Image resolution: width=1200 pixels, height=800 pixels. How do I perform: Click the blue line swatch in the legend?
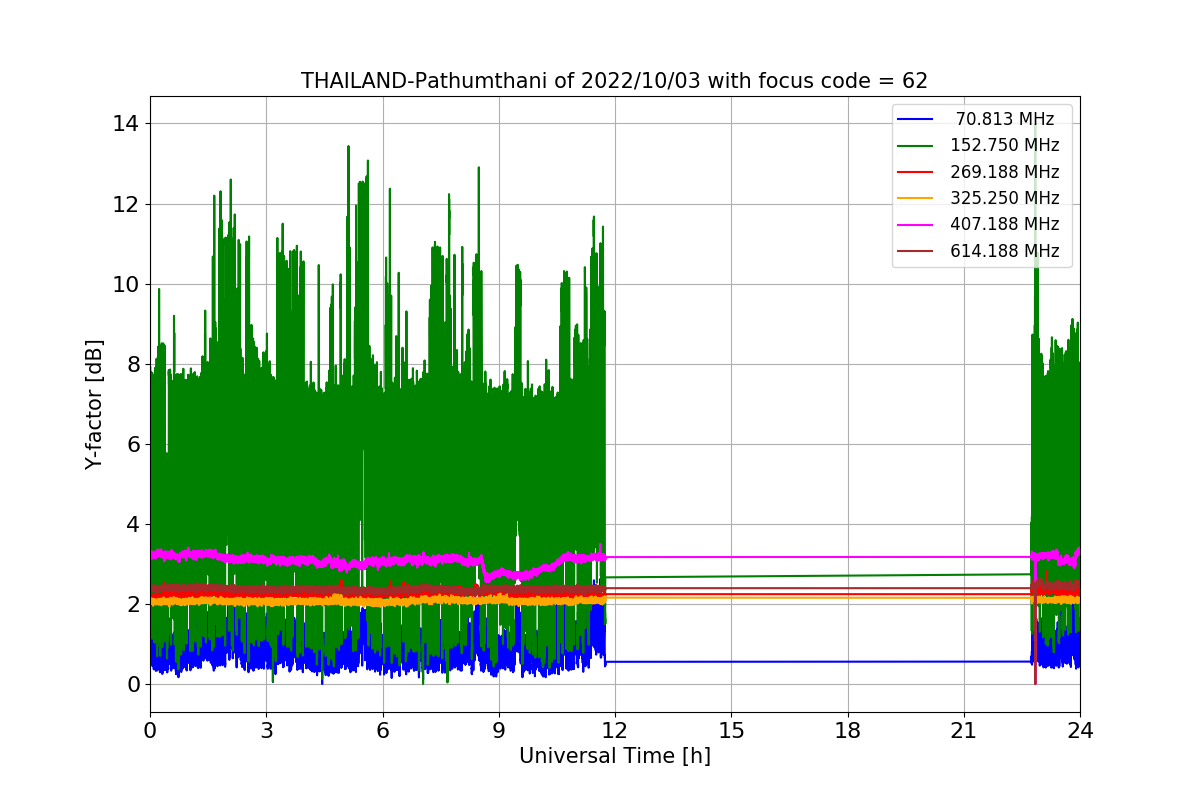916,120
